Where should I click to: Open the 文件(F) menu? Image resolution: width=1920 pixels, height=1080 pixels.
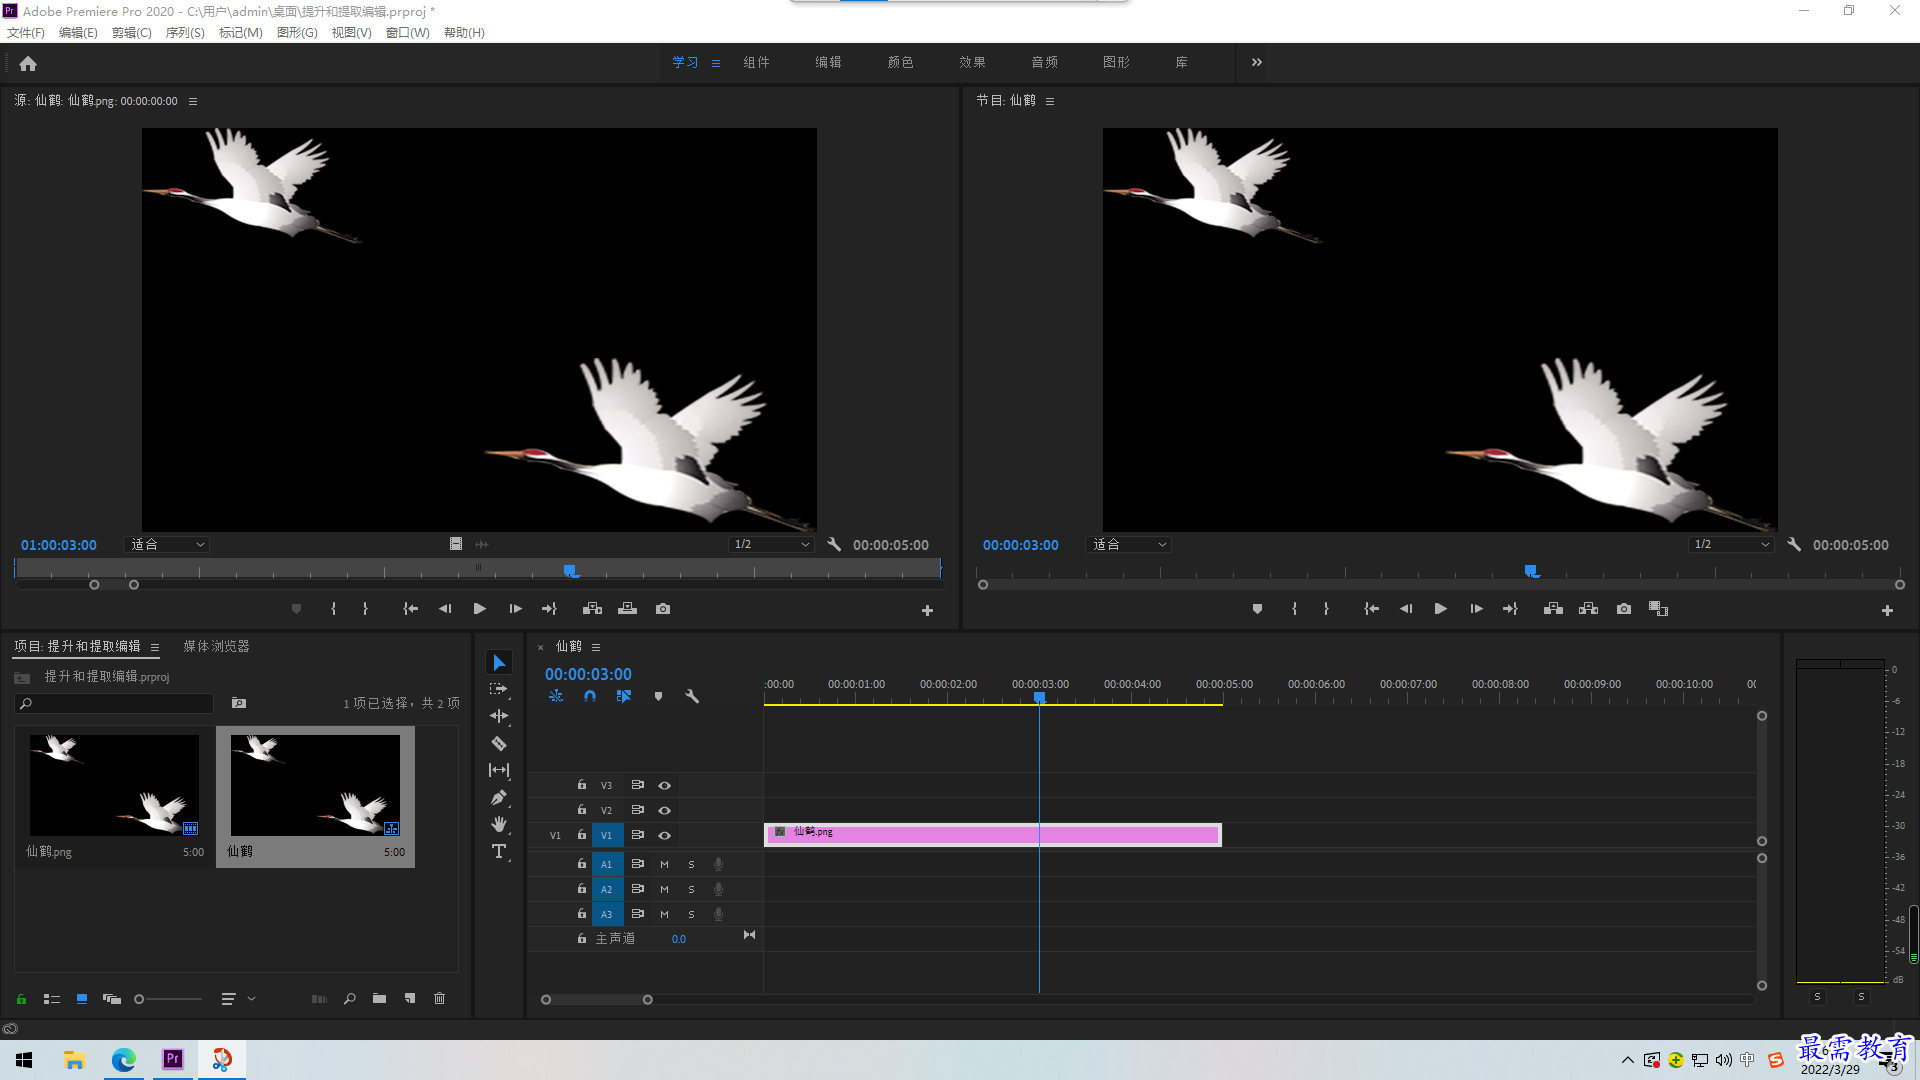[x=26, y=33]
